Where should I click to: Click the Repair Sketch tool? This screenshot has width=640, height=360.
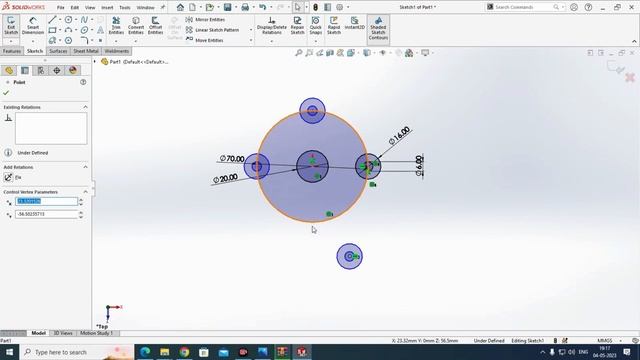pyautogui.click(x=297, y=26)
